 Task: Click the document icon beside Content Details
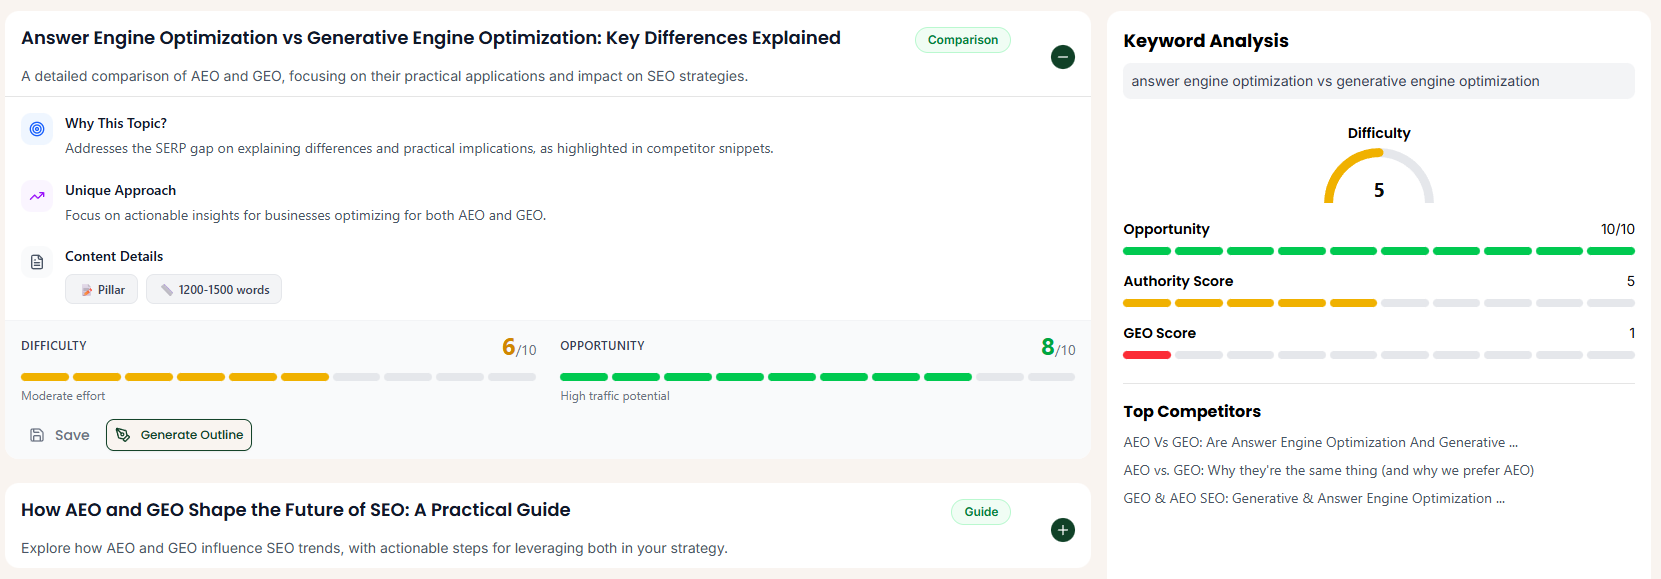click(x=37, y=262)
